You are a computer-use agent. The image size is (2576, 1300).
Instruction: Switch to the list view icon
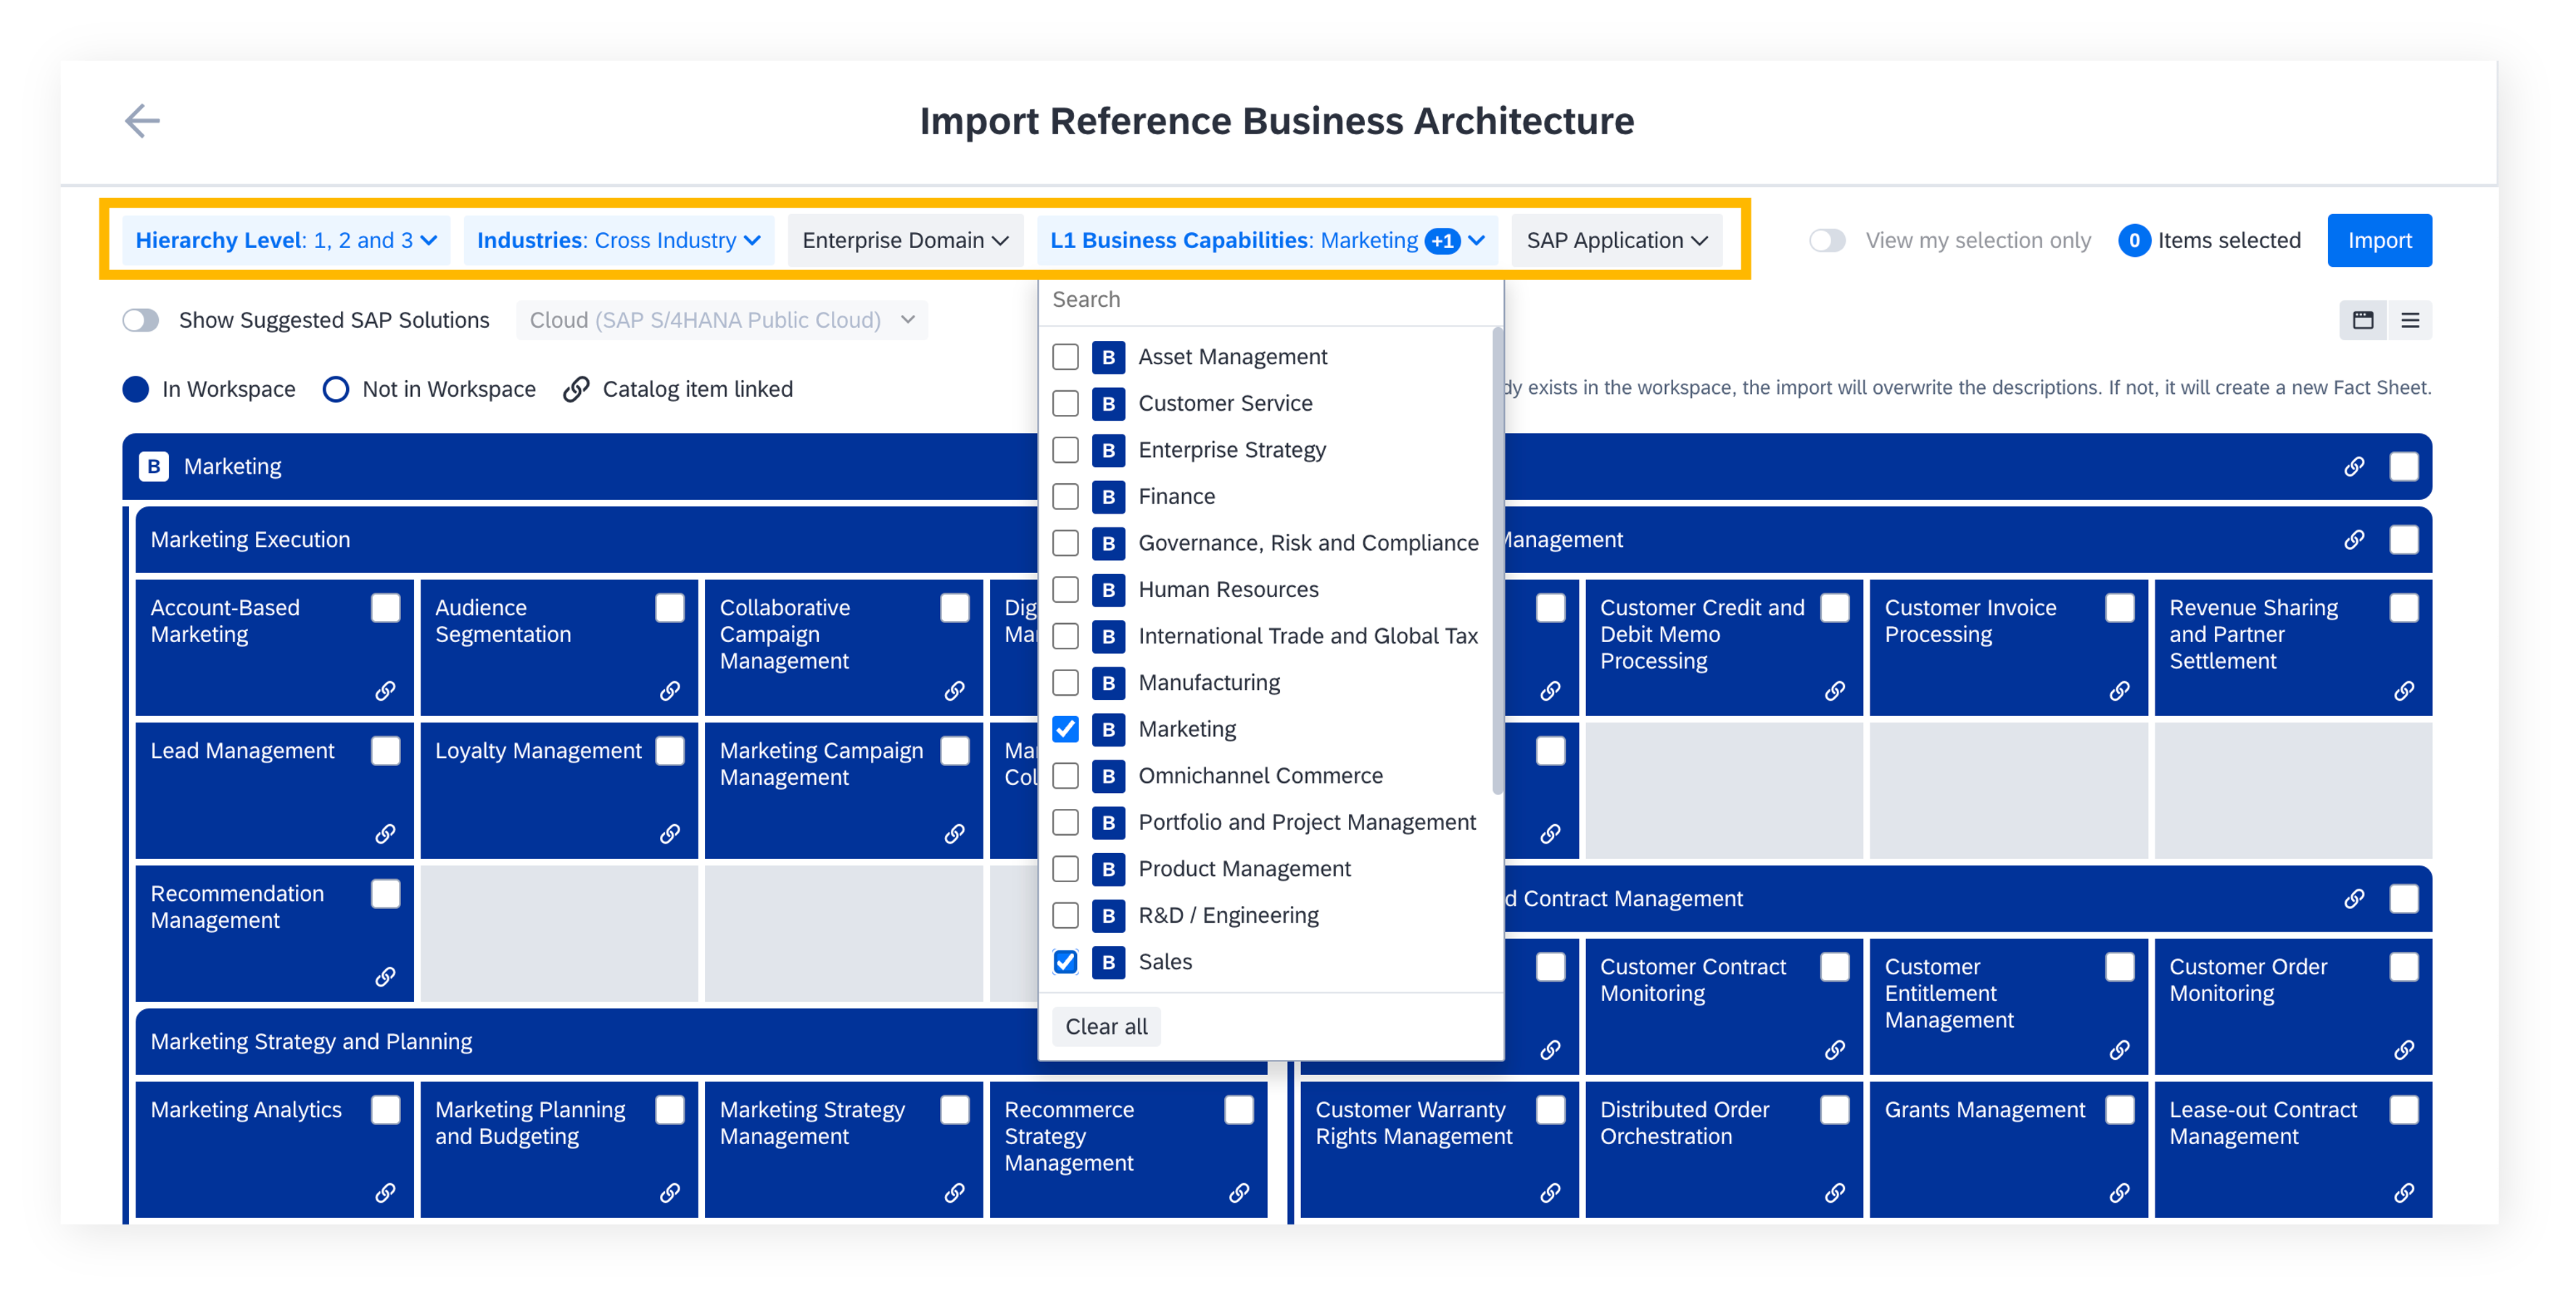(x=2410, y=320)
